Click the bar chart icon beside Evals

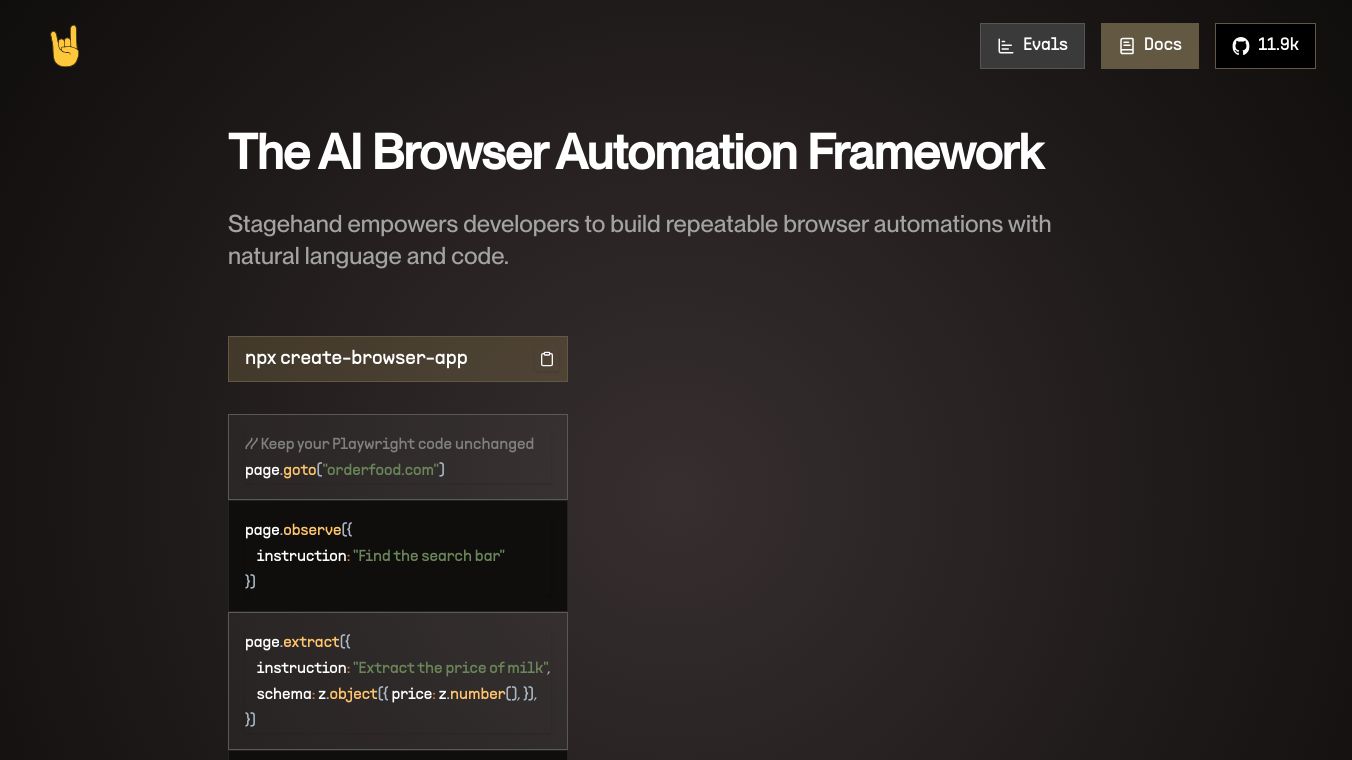1006,46
